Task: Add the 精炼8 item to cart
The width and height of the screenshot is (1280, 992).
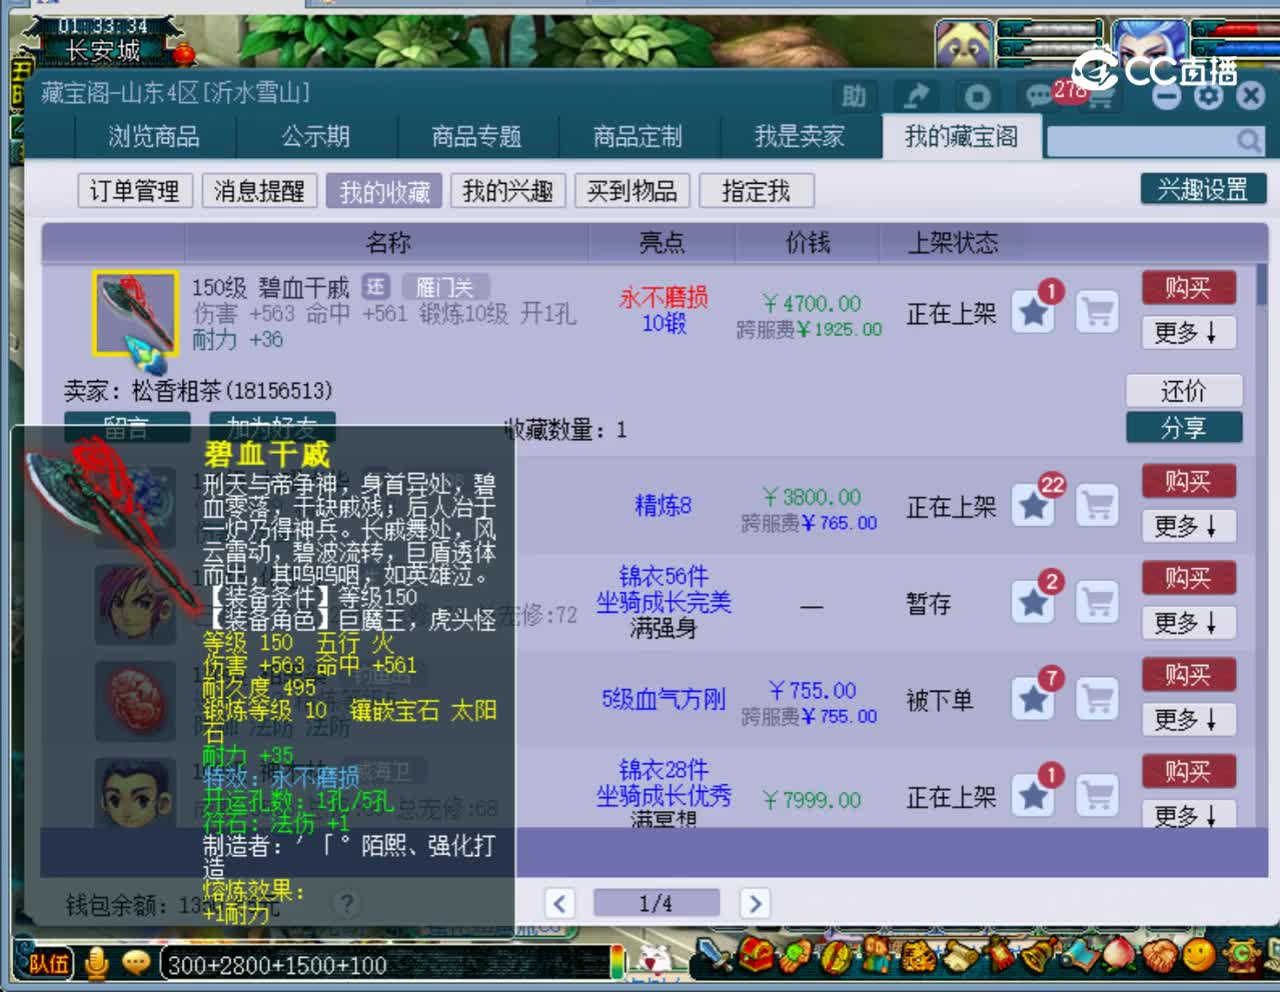Action: point(1098,506)
